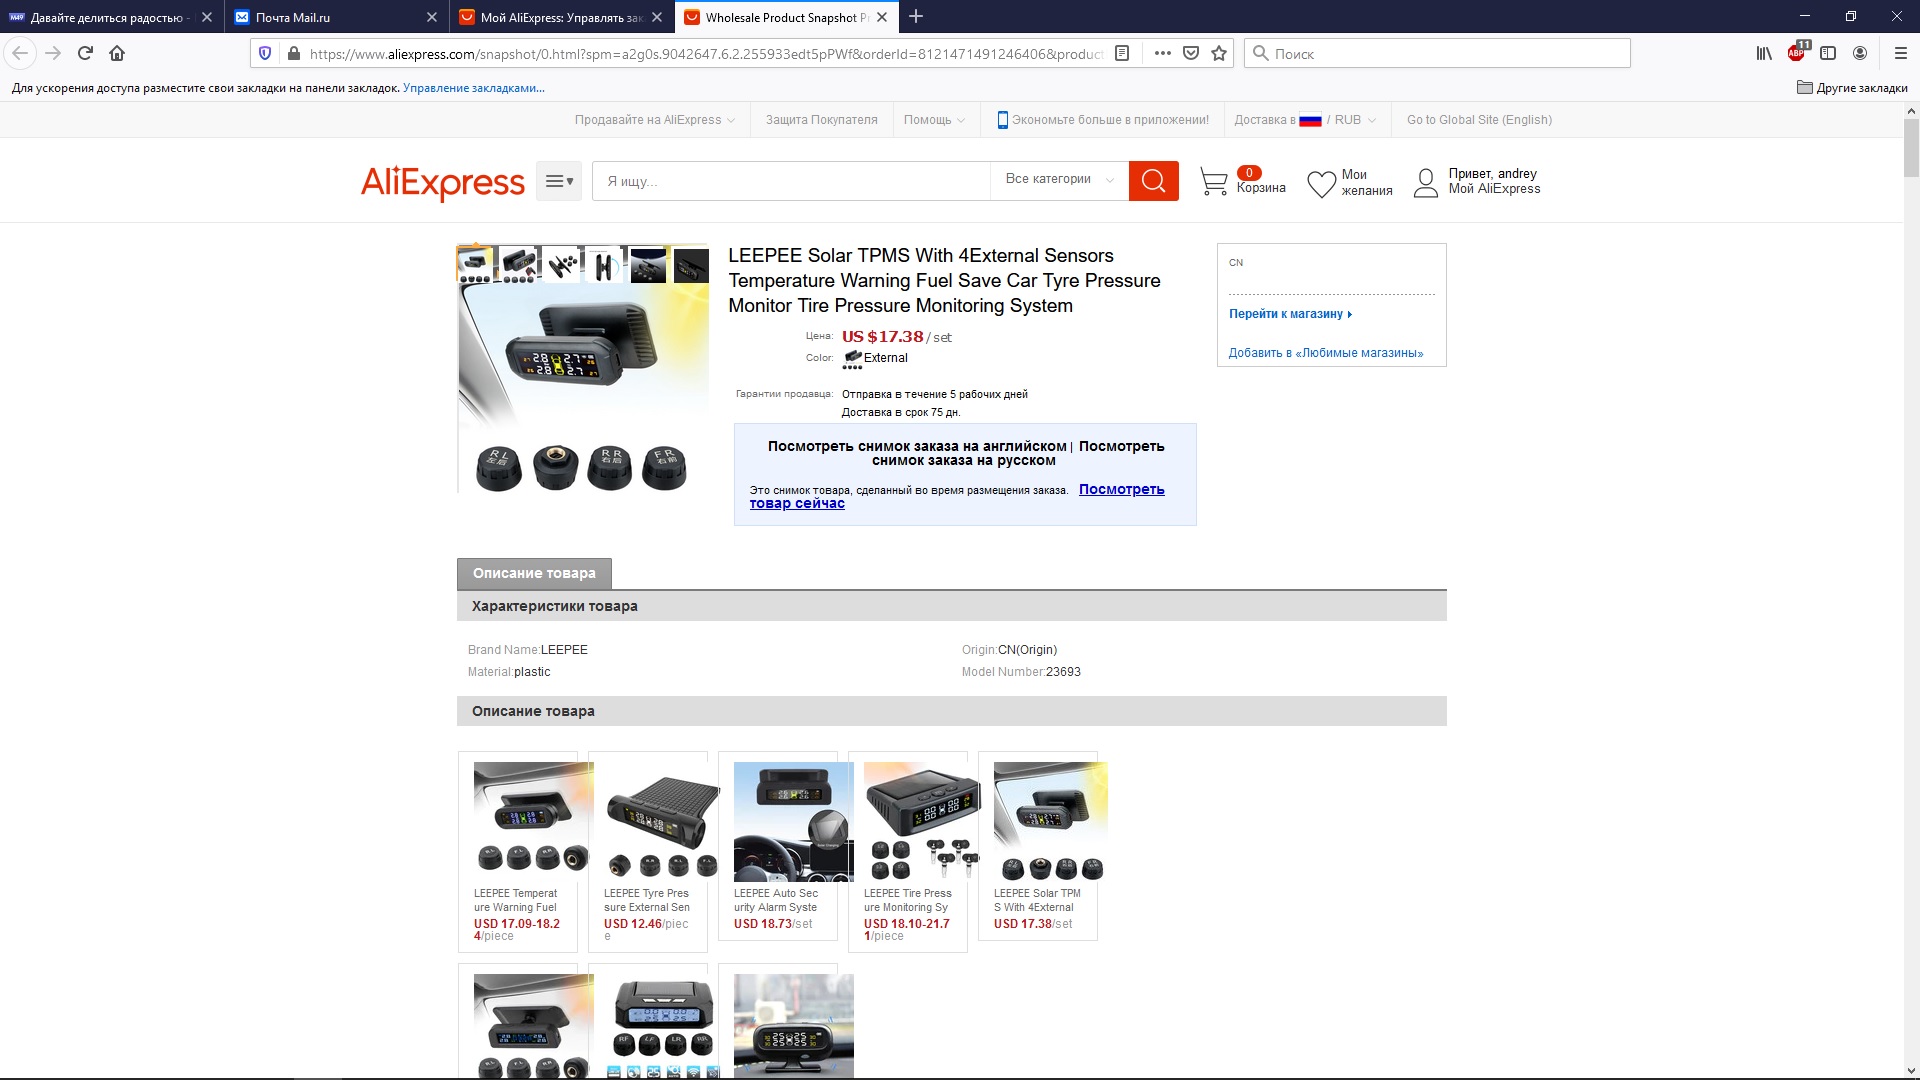This screenshot has height=1080, width=1920.
Task: Open AdBlock Plus extension icon
Action: (1797, 53)
